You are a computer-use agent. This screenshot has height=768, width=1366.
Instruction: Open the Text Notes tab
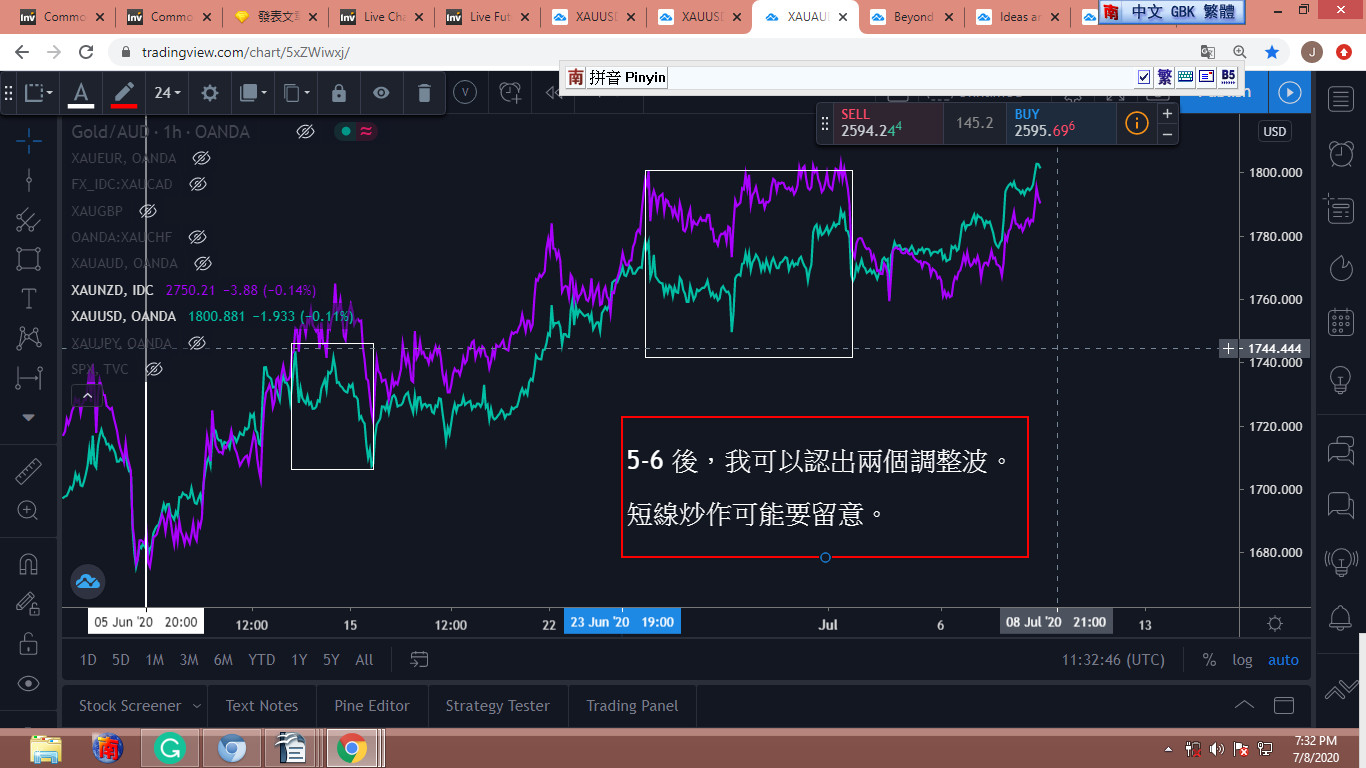pyautogui.click(x=262, y=706)
